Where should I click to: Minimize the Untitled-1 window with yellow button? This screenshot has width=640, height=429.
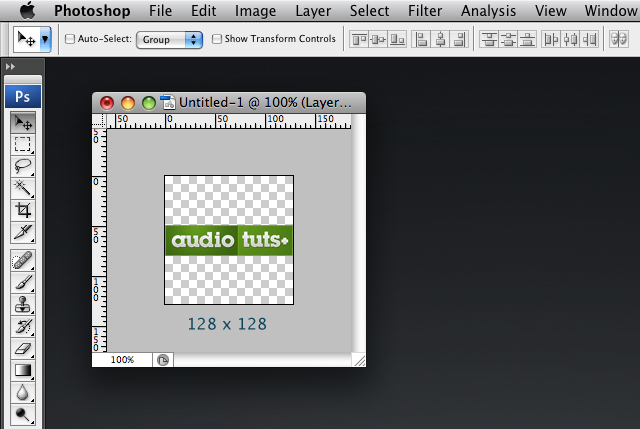[128, 103]
